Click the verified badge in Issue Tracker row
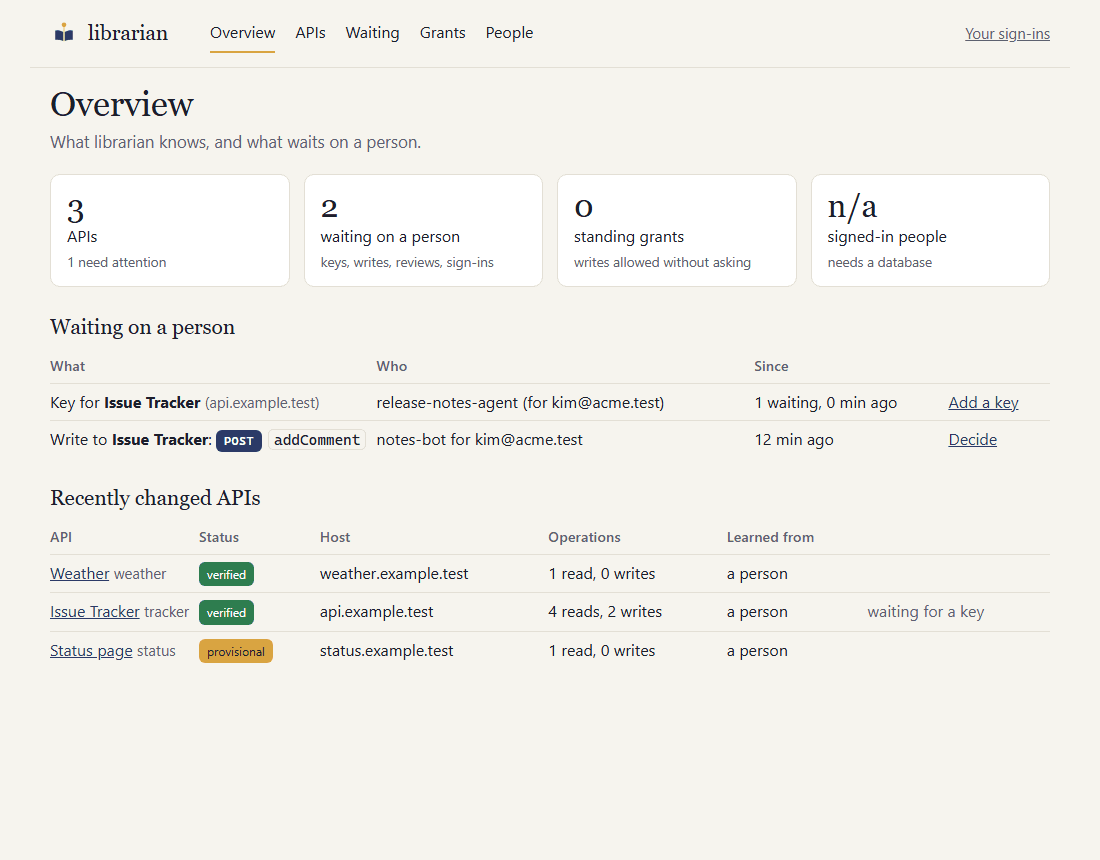 point(226,612)
